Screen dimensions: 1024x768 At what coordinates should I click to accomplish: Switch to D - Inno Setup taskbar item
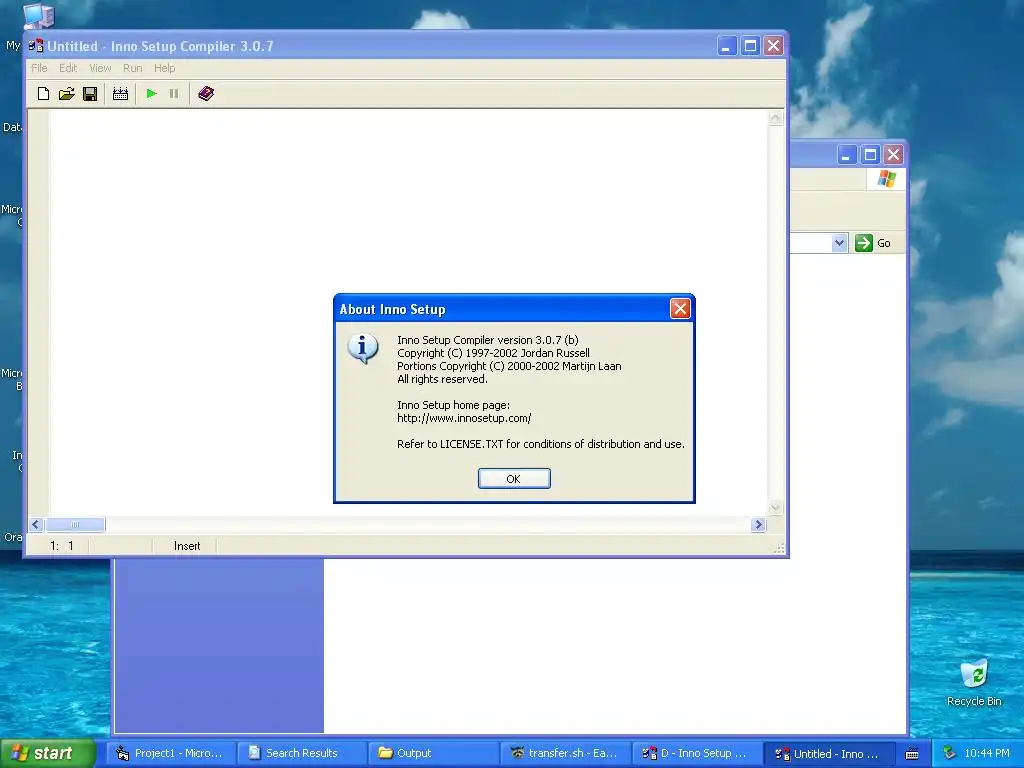coord(697,753)
